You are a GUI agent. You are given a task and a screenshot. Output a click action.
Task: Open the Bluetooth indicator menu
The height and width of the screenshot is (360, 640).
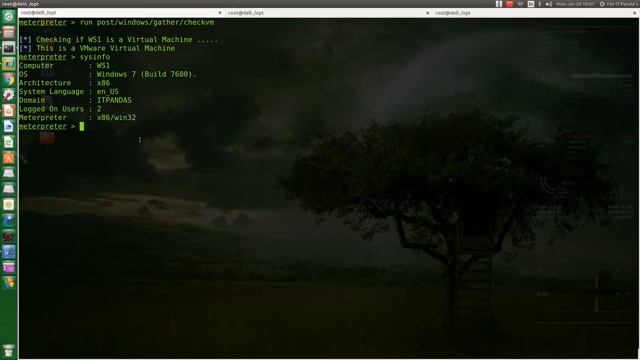(540, 4)
